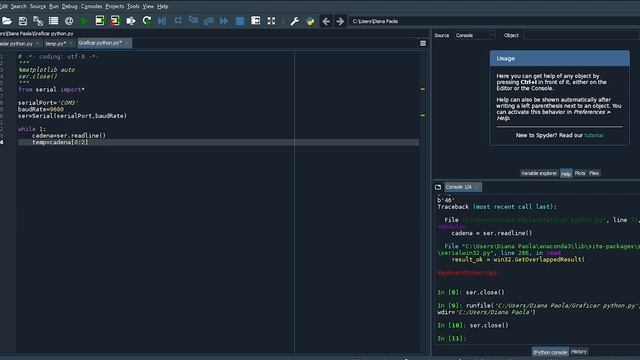Image resolution: width=640 pixels, height=360 pixels.
Task: Click the back arrow navigation icon
Action: click(x=326, y=21)
